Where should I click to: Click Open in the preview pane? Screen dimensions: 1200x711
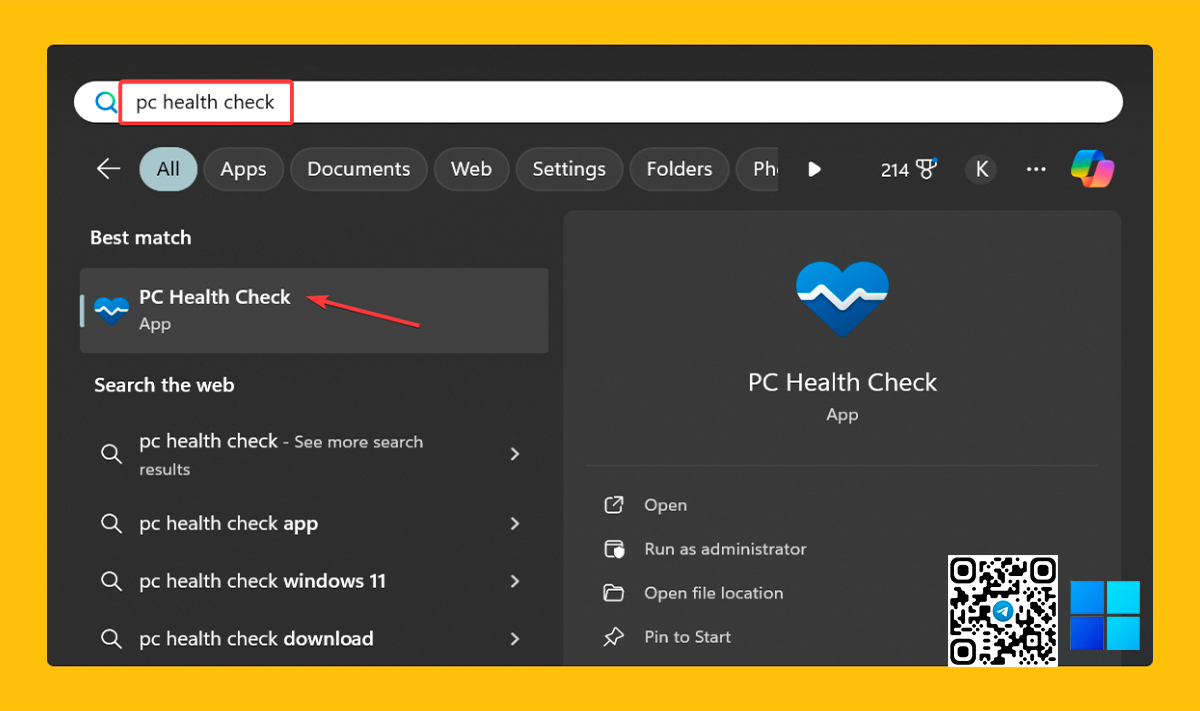(x=665, y=505)
